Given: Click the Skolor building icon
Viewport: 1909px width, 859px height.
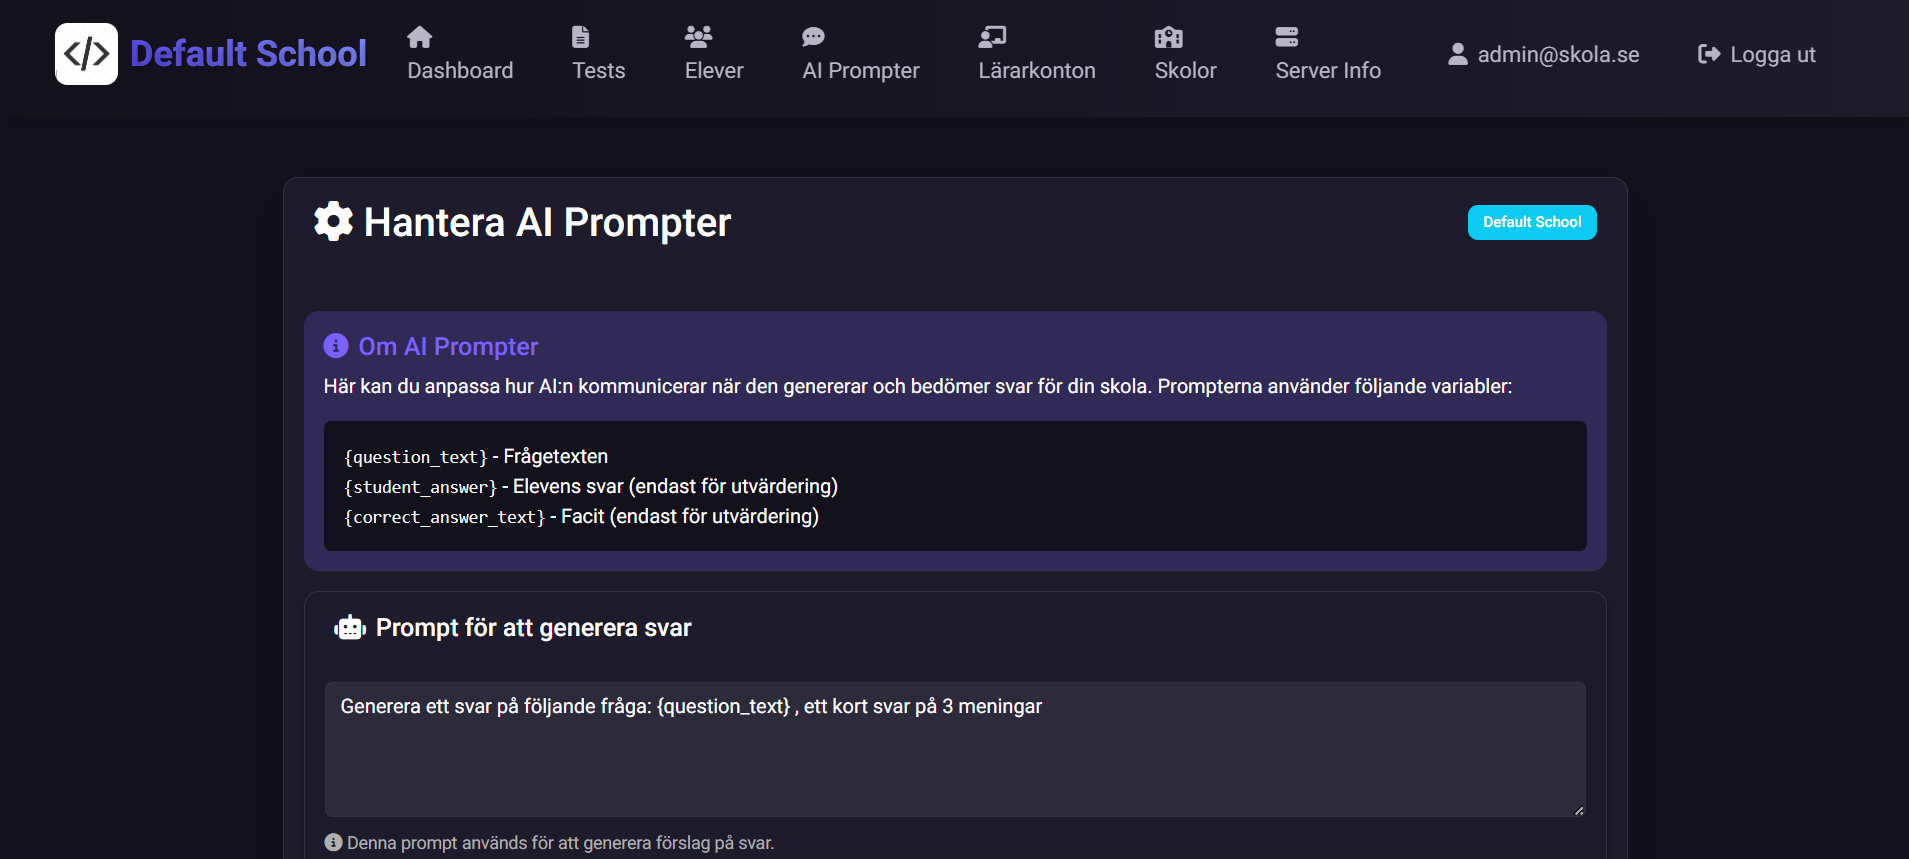Looking at the screenshot, I should pyautogui.click(x=1167, y=35).
